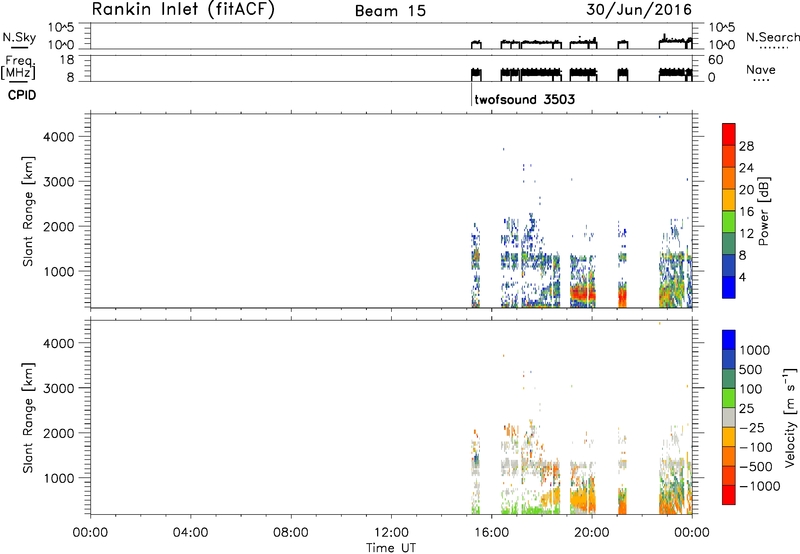Click the date '30/Jun/2016'
This screenshot has height=554, width=800.
(639, 9)
